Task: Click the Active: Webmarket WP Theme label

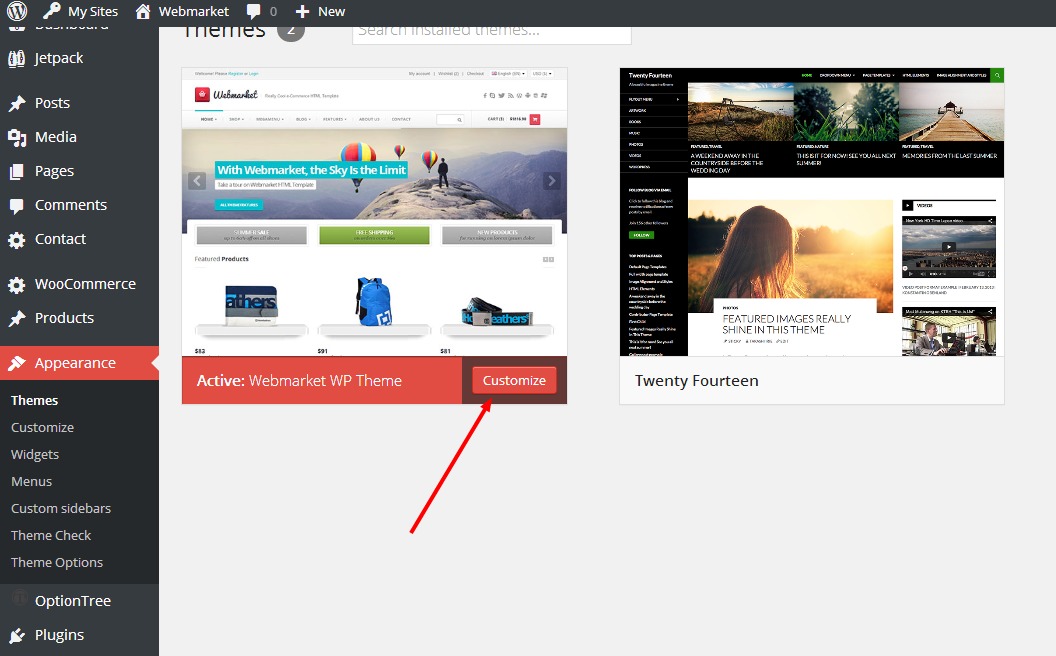Action: pos(299,381)
